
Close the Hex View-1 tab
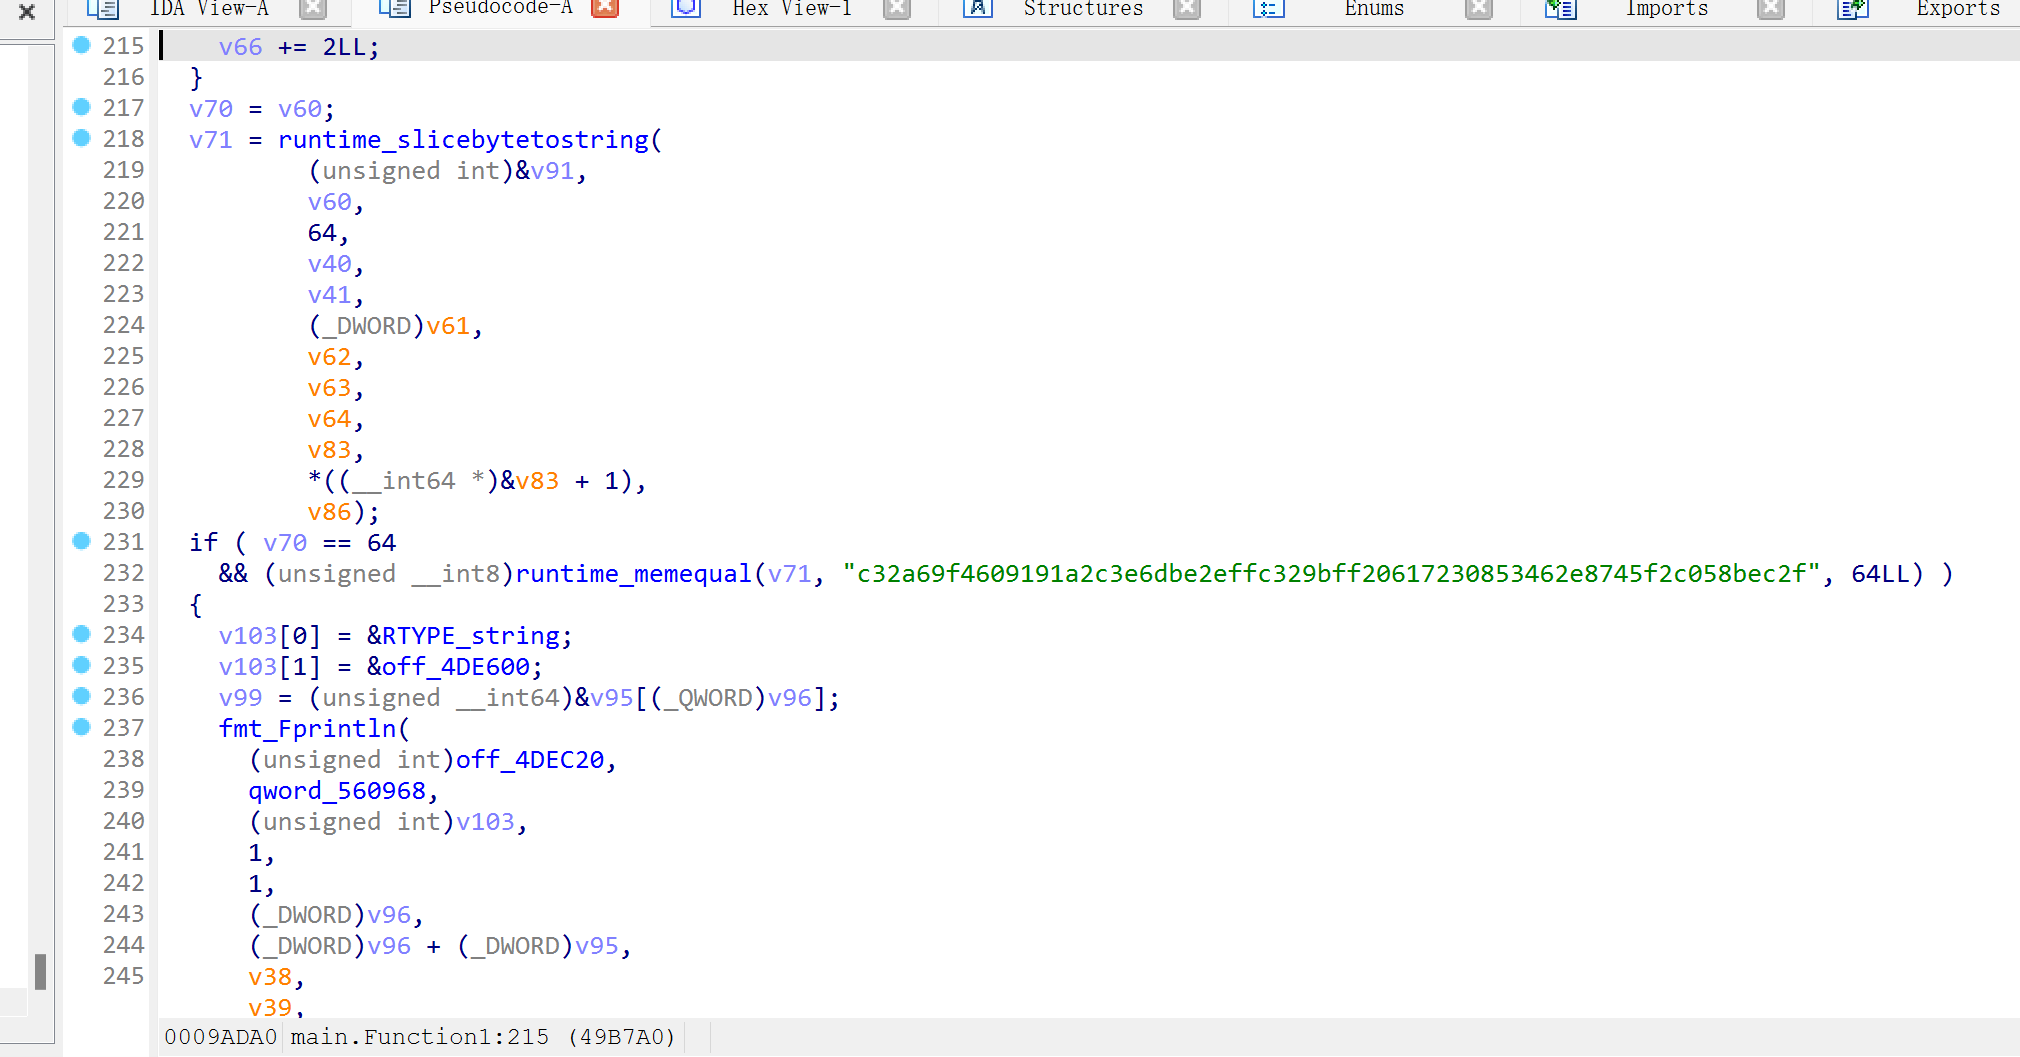point(896,8)
